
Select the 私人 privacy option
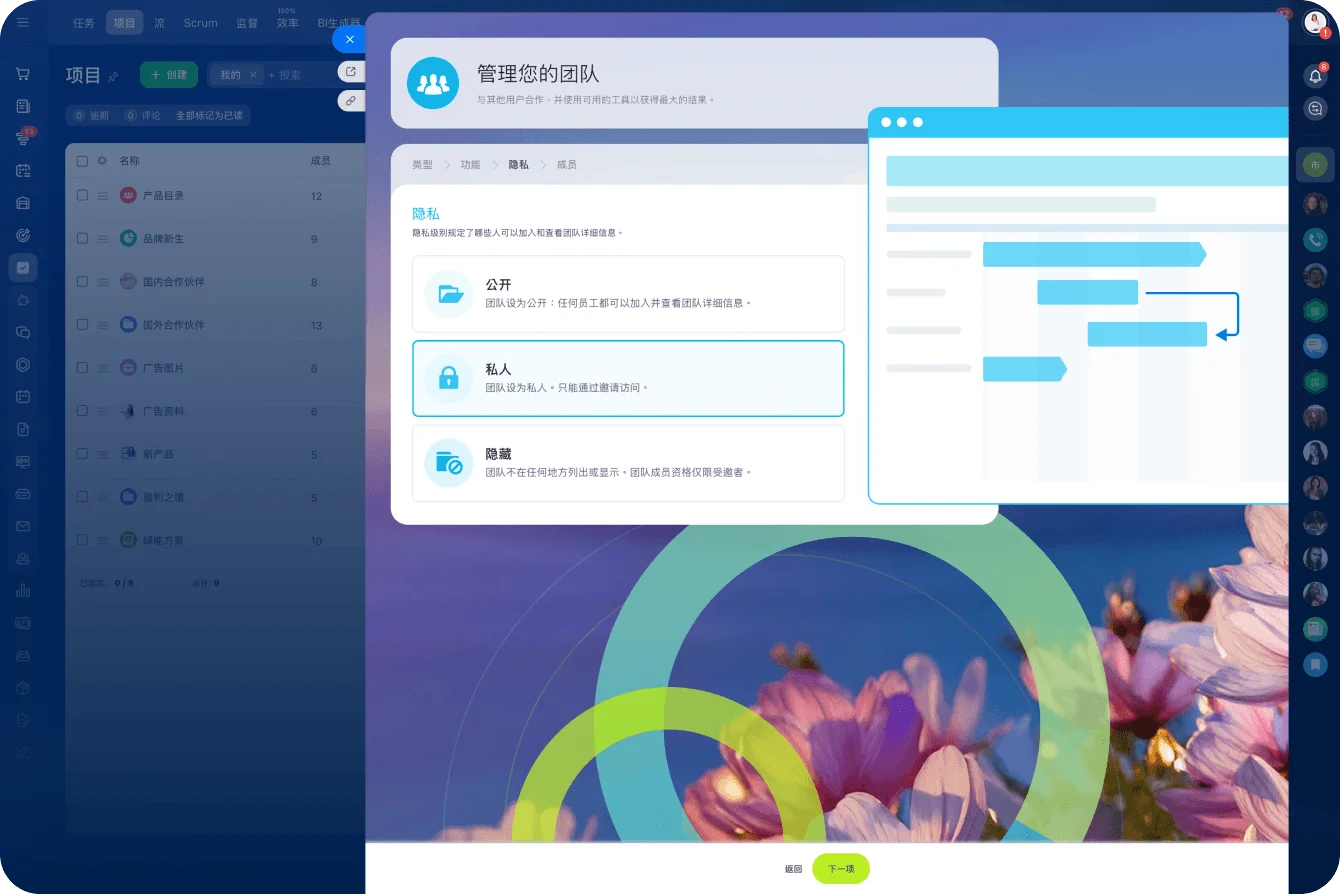[628, 378]
